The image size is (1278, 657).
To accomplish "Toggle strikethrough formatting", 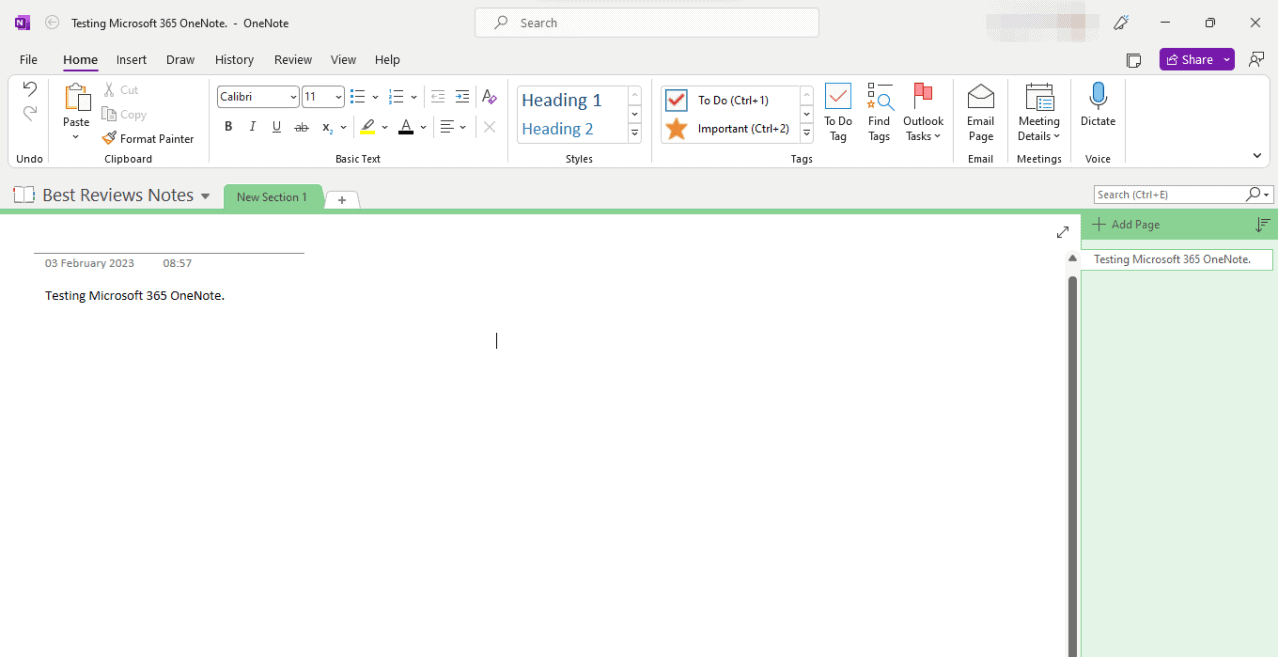I will [301, 126].
